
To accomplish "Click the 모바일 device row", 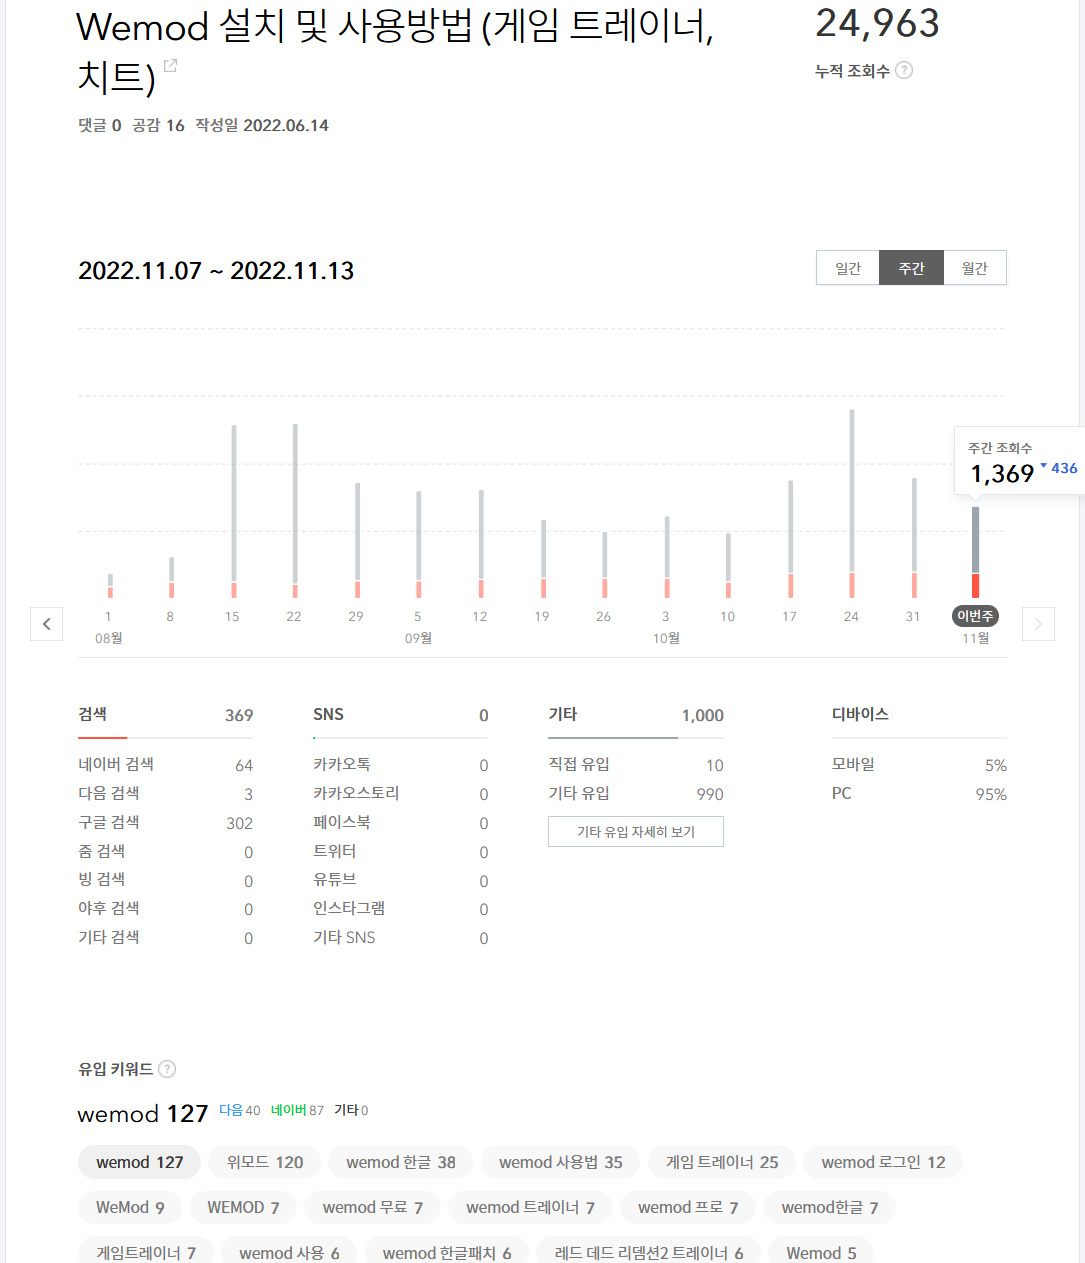I will 919,765.
